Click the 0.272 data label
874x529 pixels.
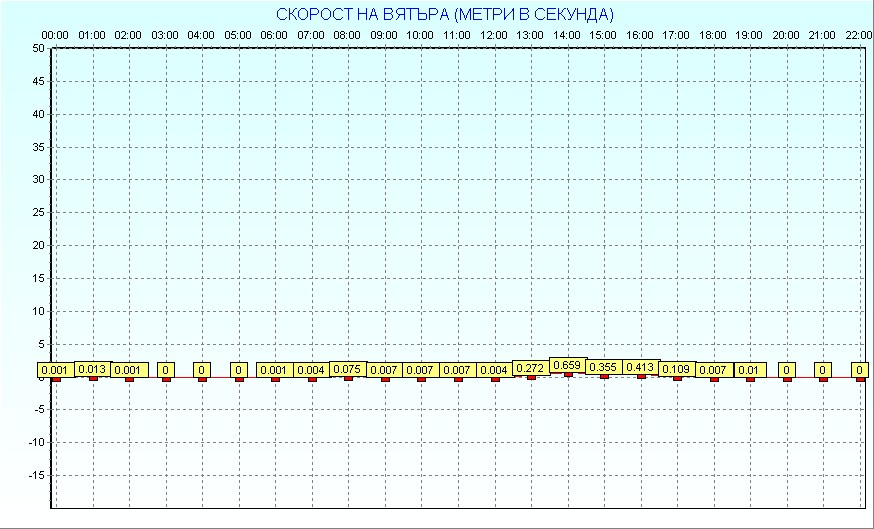click(530, 368)
